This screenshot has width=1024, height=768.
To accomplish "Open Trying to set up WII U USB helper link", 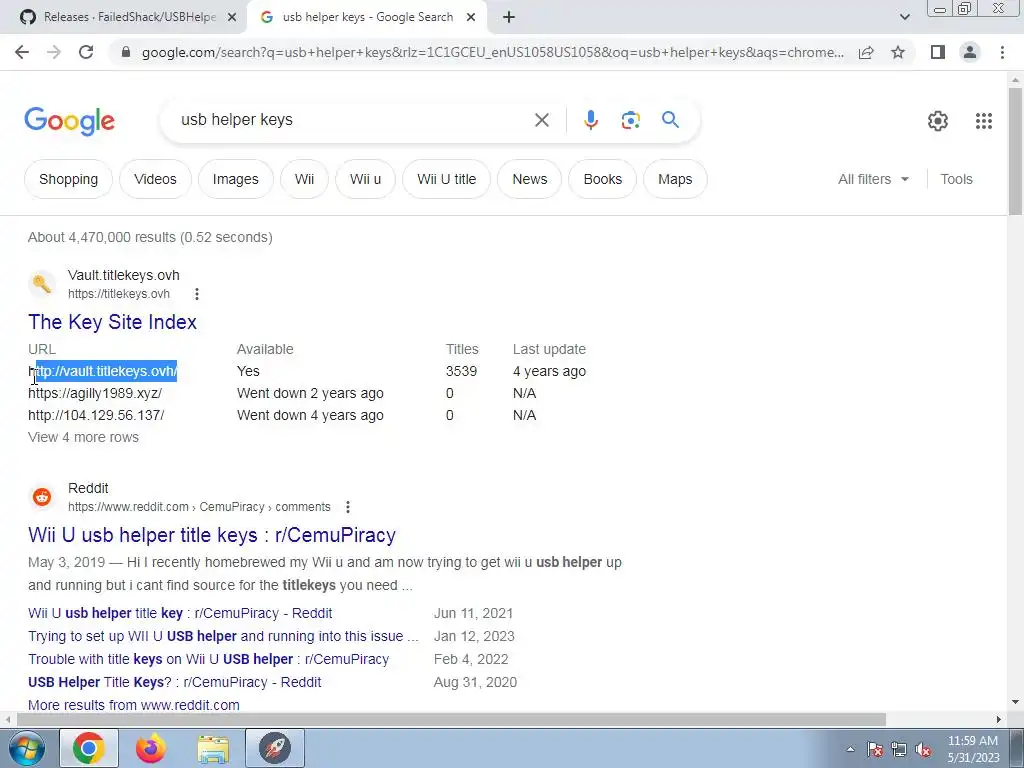I will [x=223, y=637].
